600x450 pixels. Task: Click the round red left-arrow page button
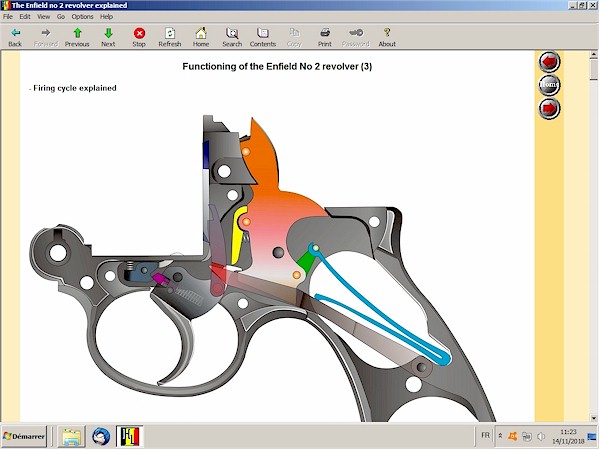pos(549,62)
